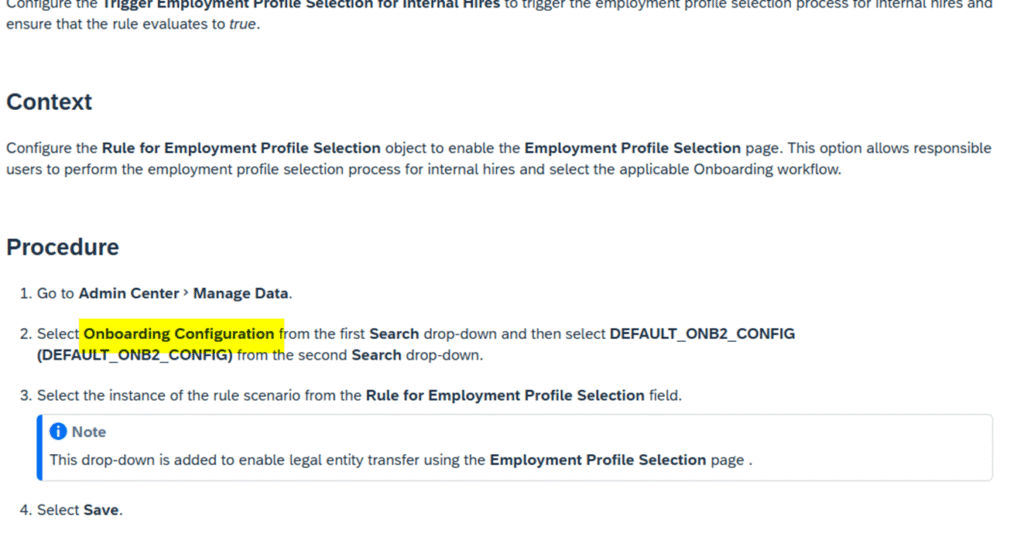Click Rule for Employment Profile Selection in the Context paragraph
1024x540 pixels.
point(241,148)
